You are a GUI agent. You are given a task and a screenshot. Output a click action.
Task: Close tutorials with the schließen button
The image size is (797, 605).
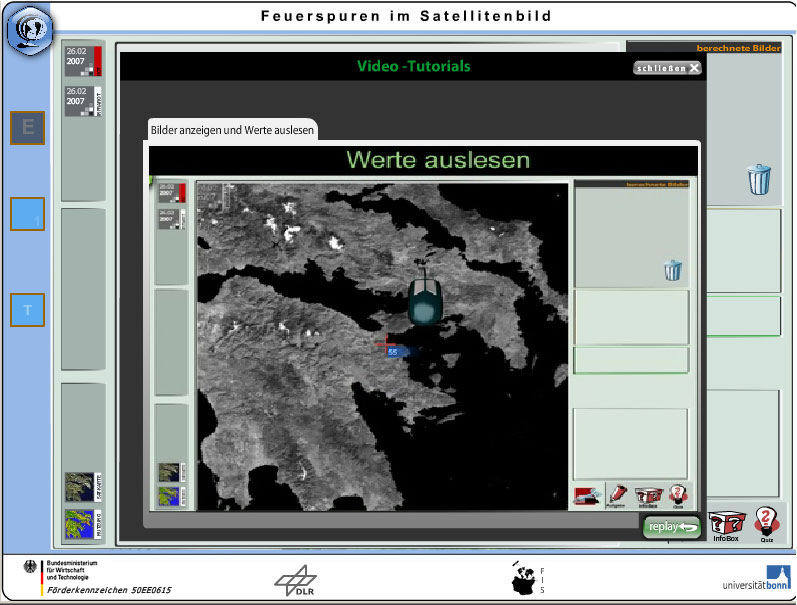(x=667, y=68)
